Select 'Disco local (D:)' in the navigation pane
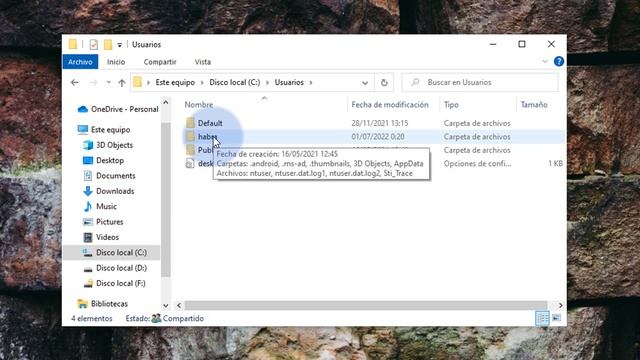640x360 pixels. pos(121,268)
